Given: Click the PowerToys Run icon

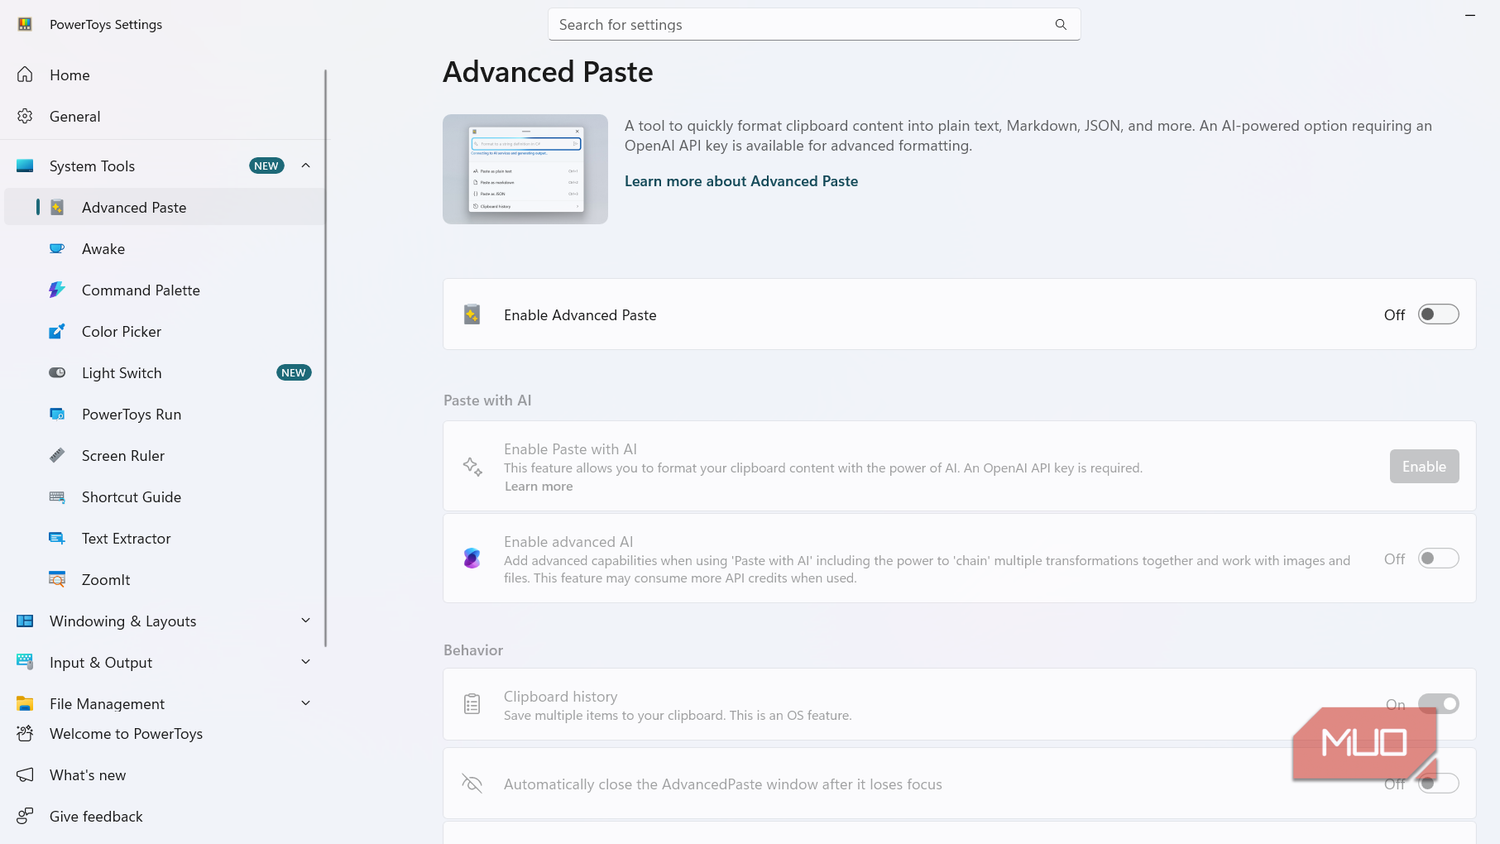Looking at the screenshot, I should 57,414.
